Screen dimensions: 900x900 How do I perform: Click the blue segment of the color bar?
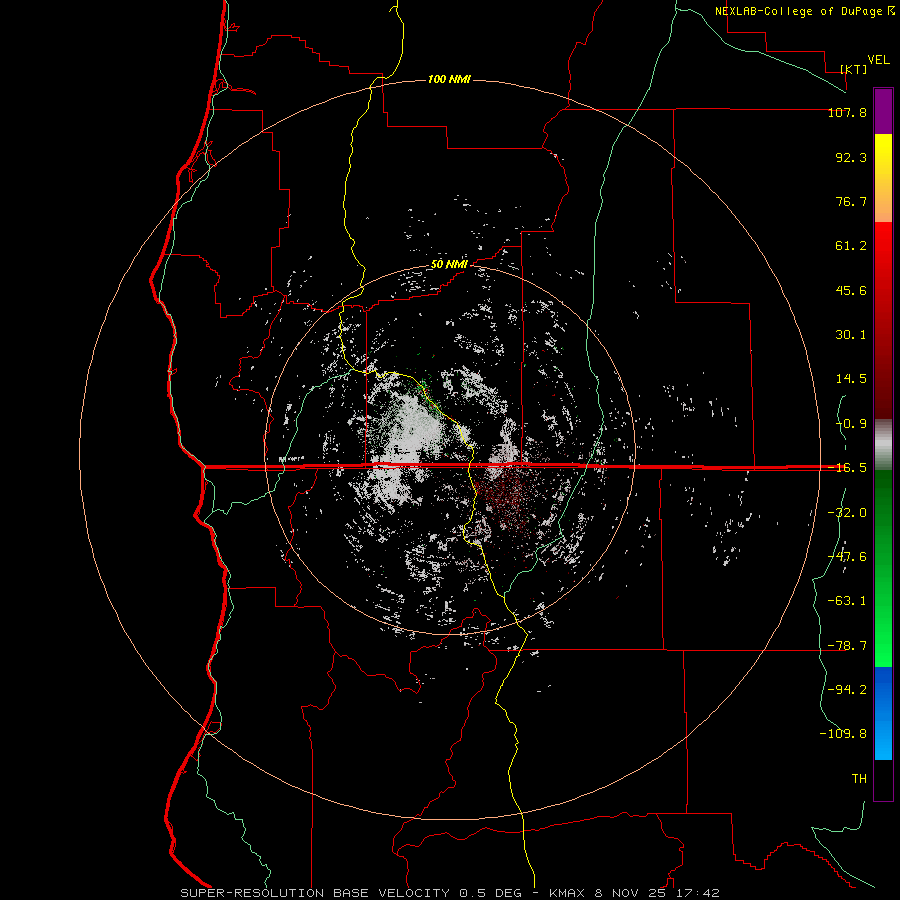pos(883,713)
